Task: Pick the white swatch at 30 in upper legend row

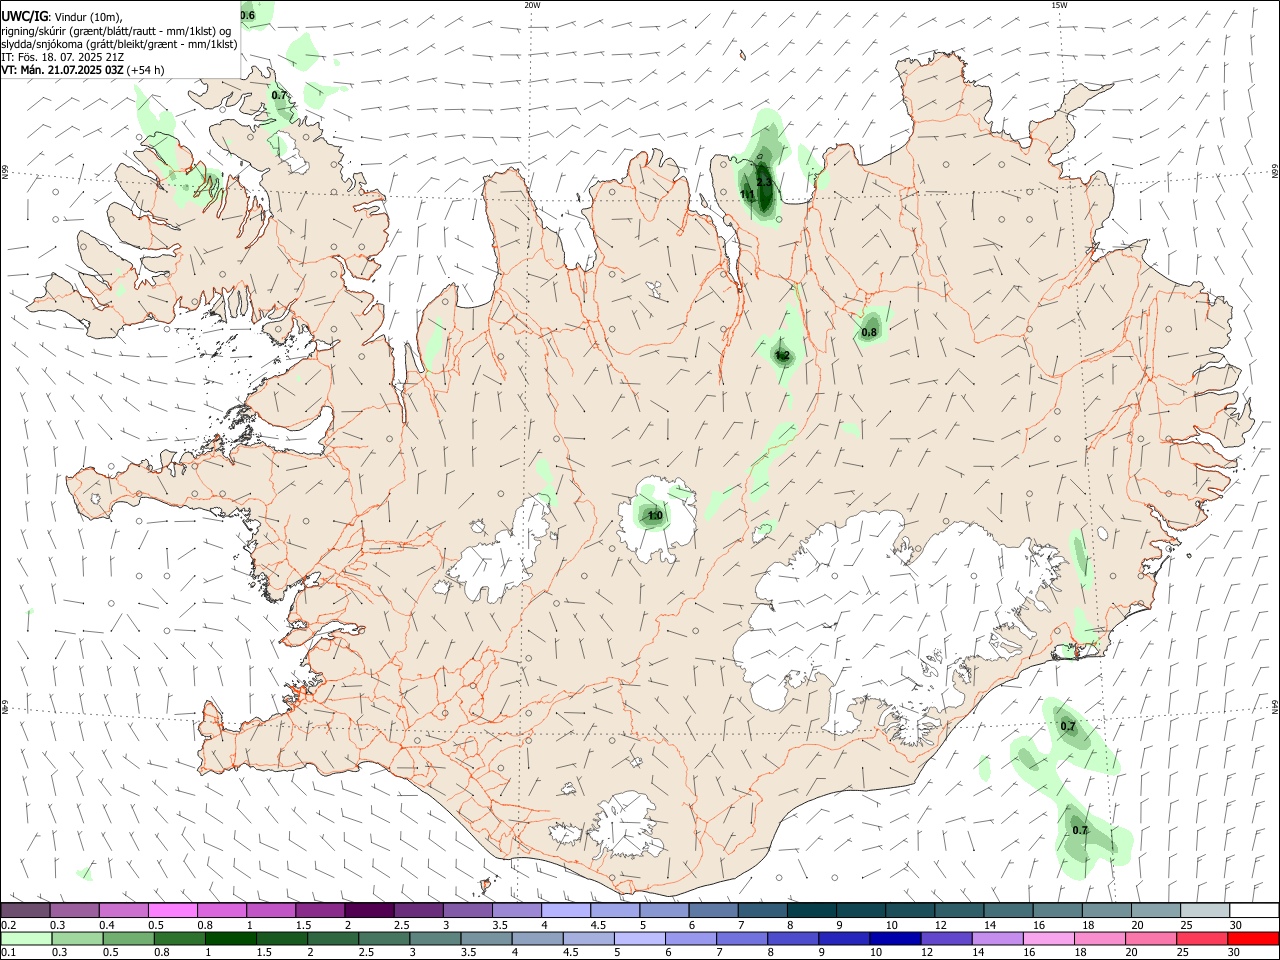Action: pos(1254,911)
